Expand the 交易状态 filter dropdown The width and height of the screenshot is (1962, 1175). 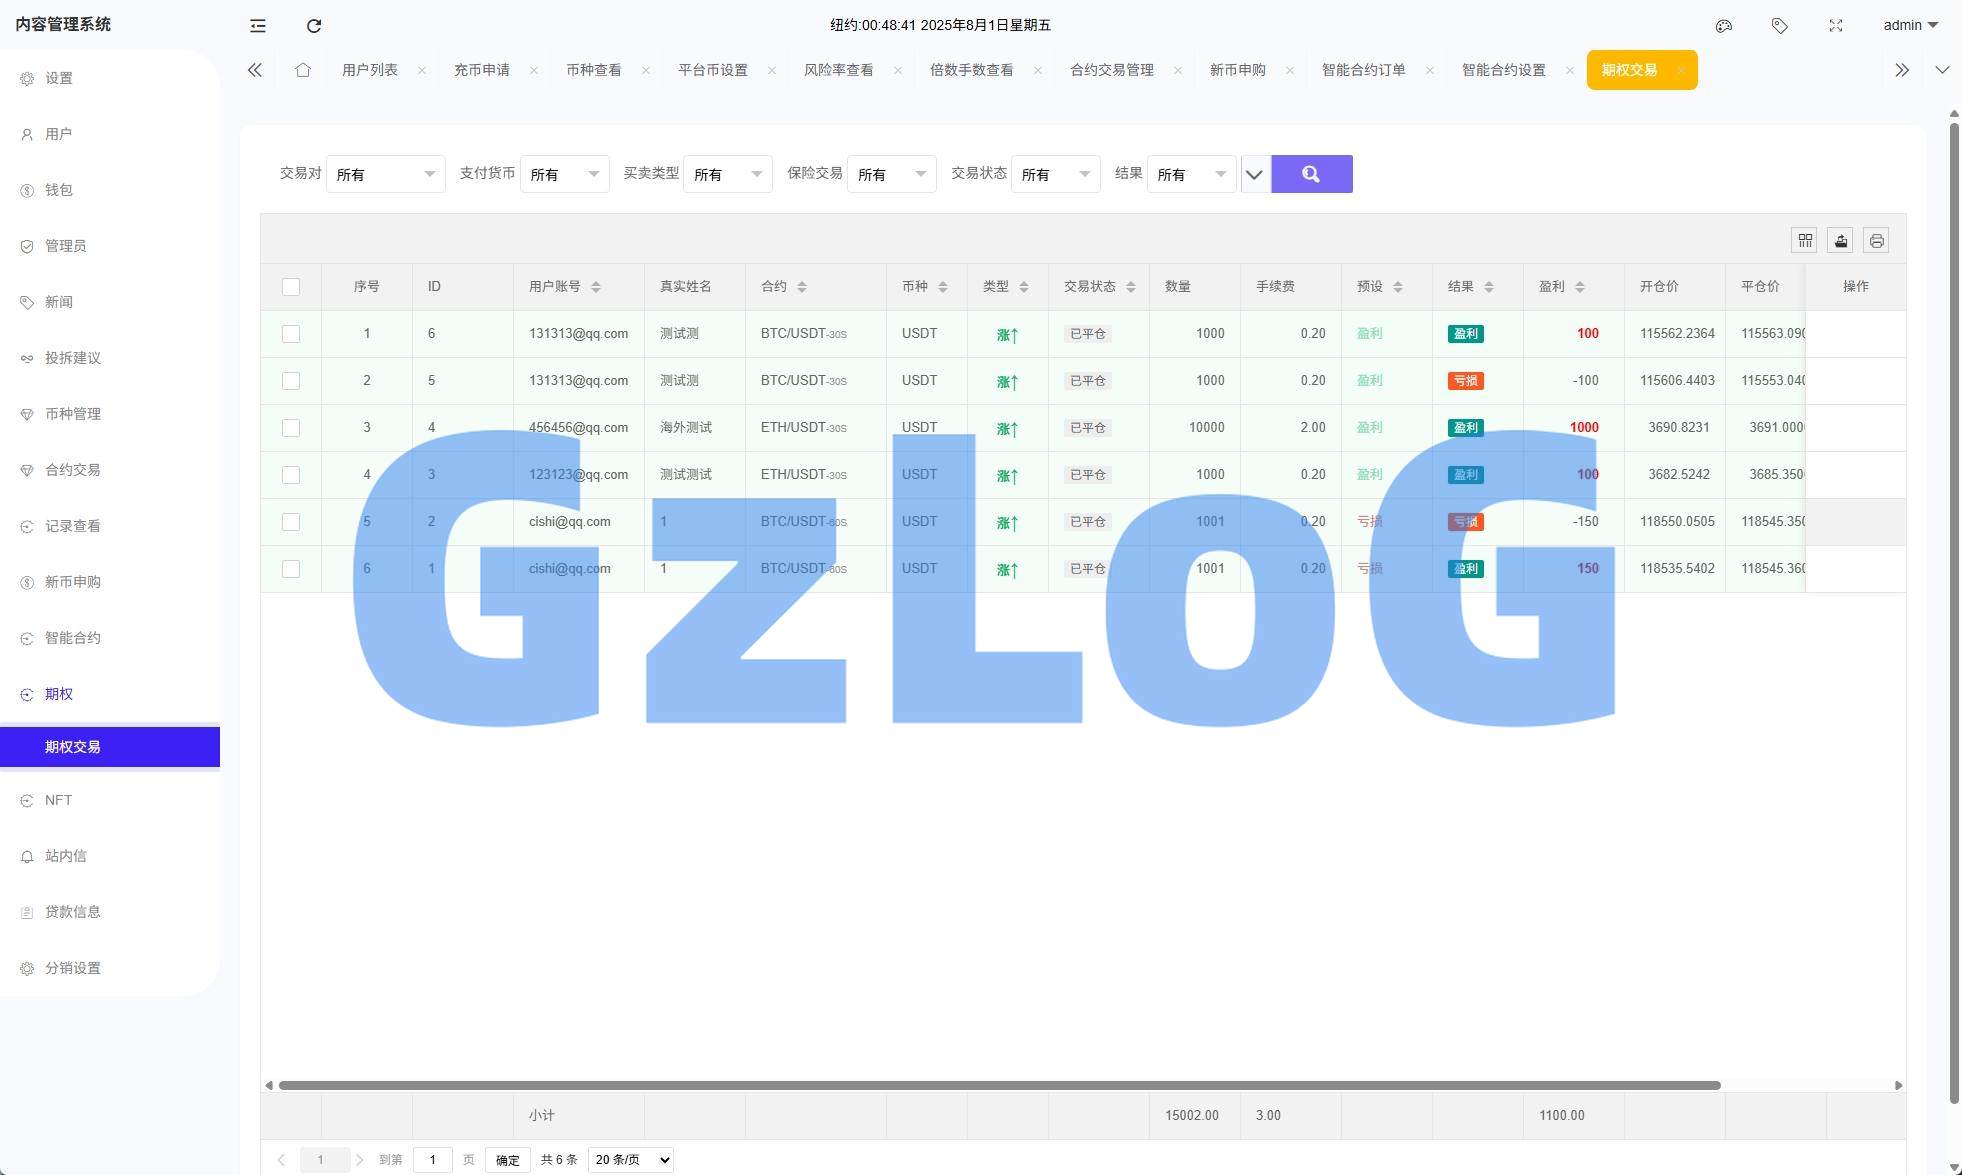click(x=1055, y=175)
